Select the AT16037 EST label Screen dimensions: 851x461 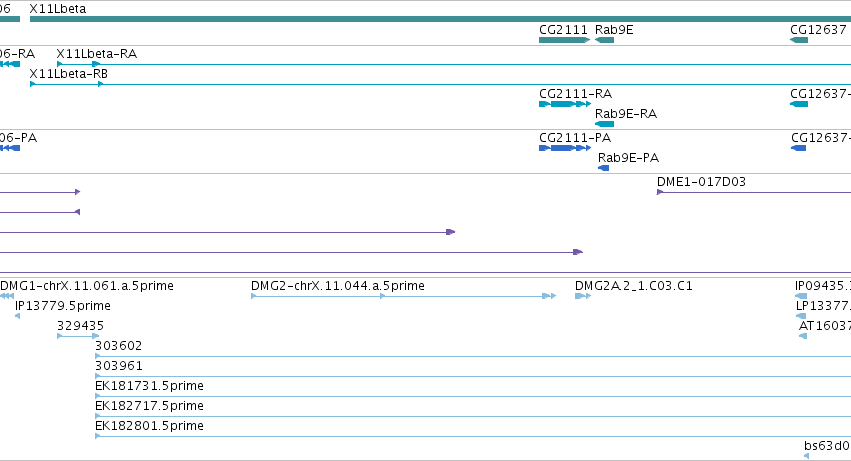click(825, 326)
